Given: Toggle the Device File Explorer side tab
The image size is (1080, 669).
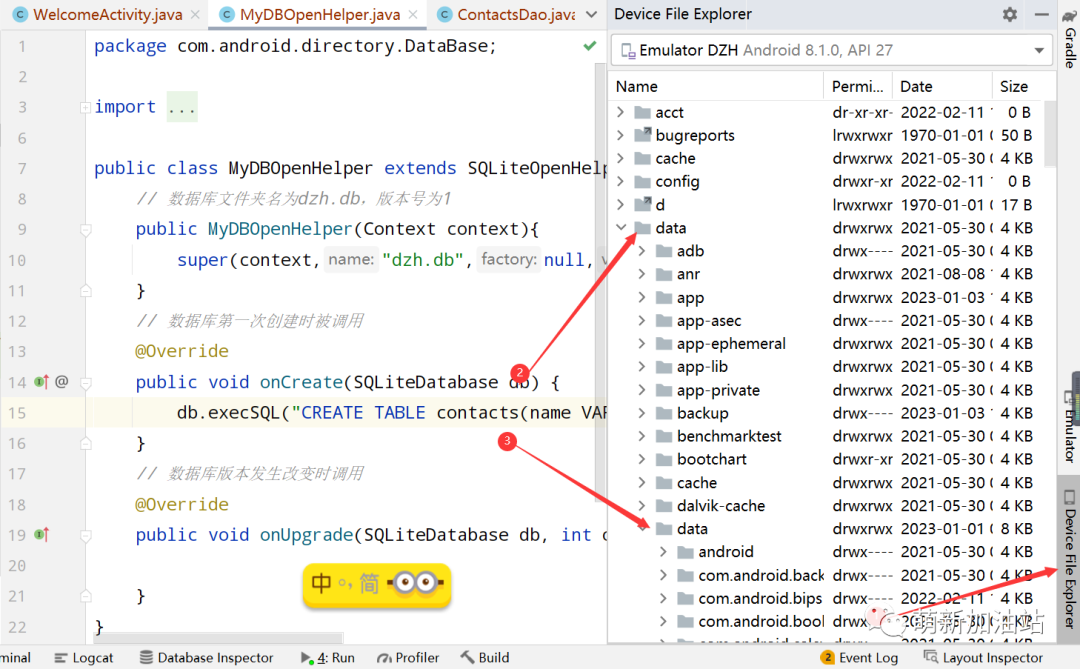Looking at the screenshot, I should [1070, 558].
